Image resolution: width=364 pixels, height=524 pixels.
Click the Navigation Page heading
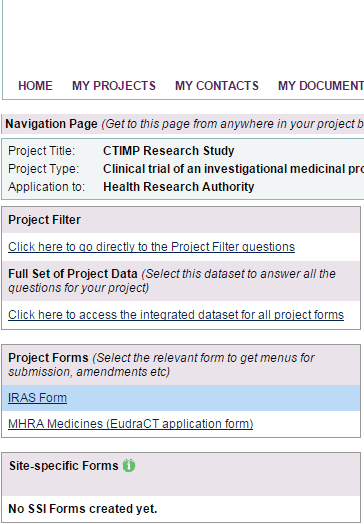click(x=51, y=124)
